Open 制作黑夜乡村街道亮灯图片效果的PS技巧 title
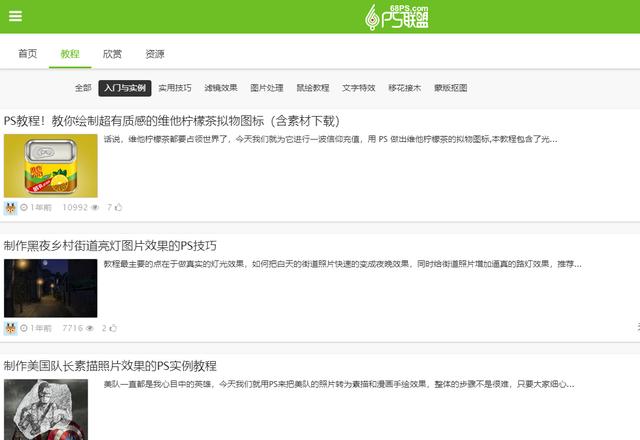The image size is (640, 440). click(x=110, y=246)
